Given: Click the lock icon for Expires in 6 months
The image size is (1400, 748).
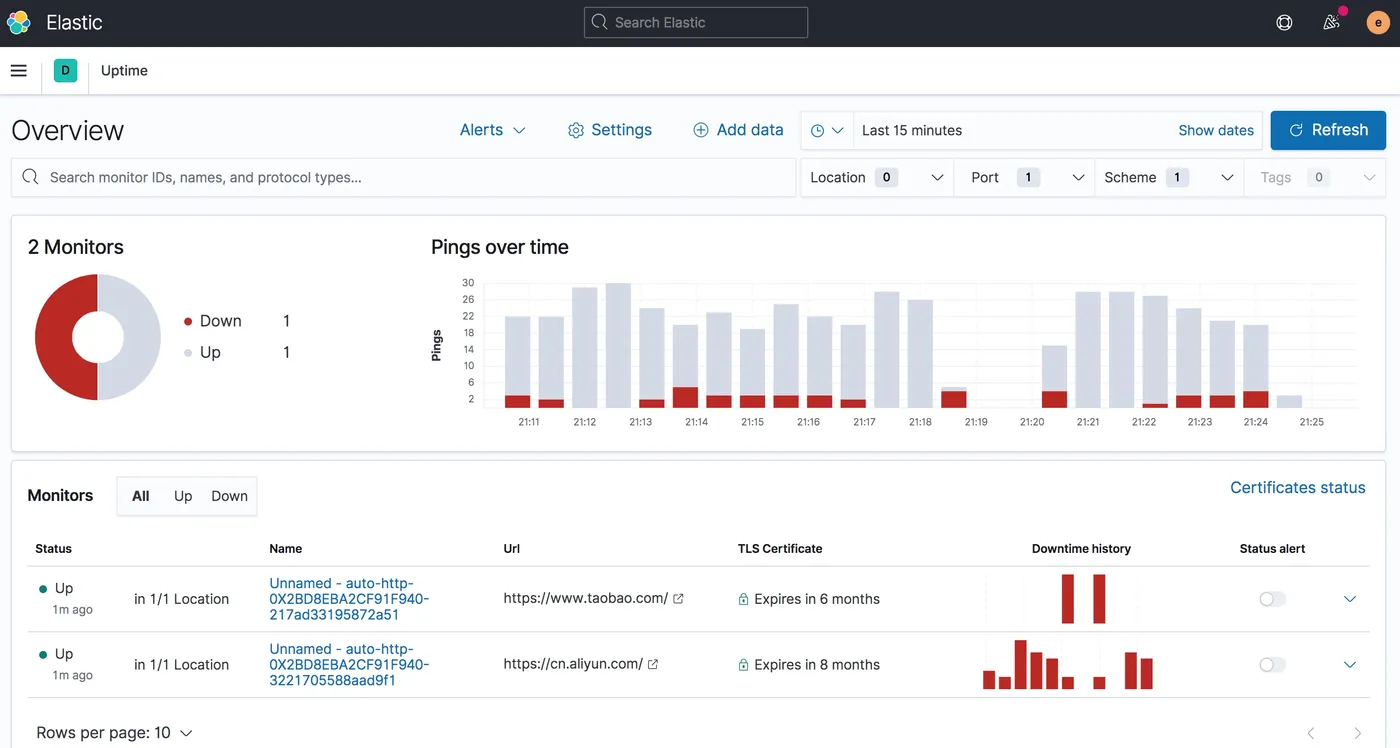Looking at the screenshot, I should point(743,599).
